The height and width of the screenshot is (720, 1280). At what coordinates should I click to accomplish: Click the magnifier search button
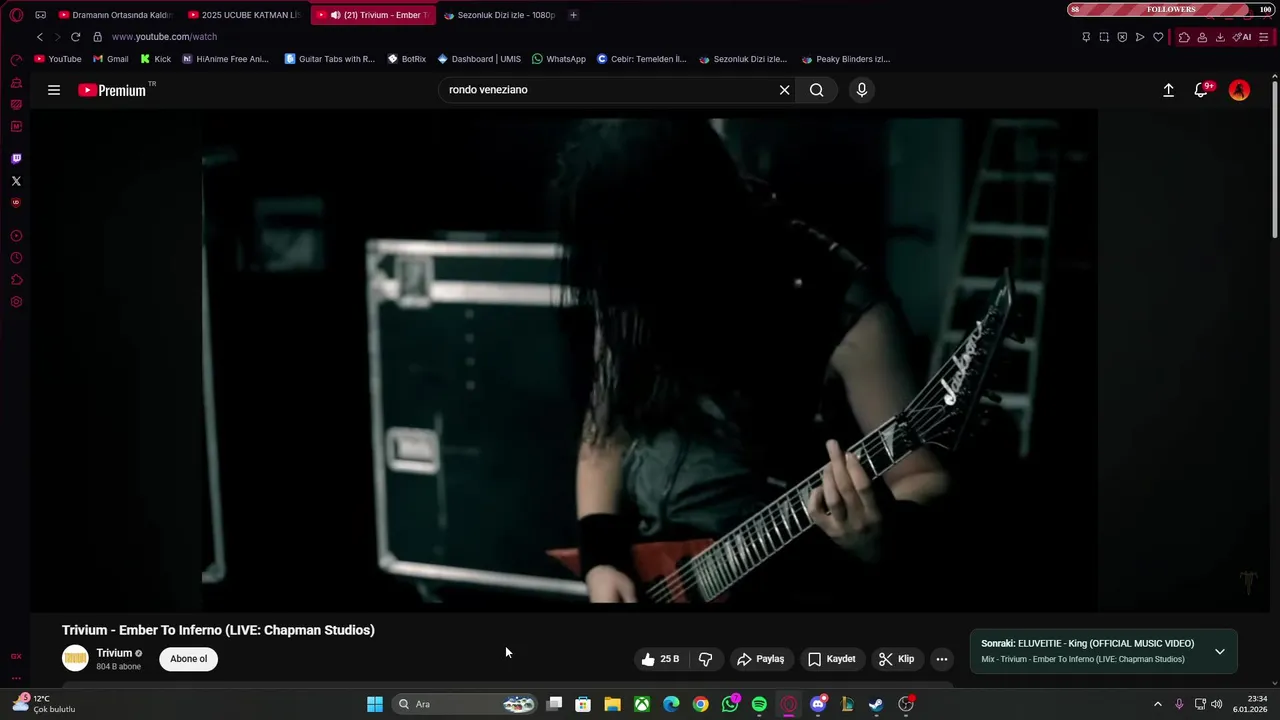click(817, 90)
